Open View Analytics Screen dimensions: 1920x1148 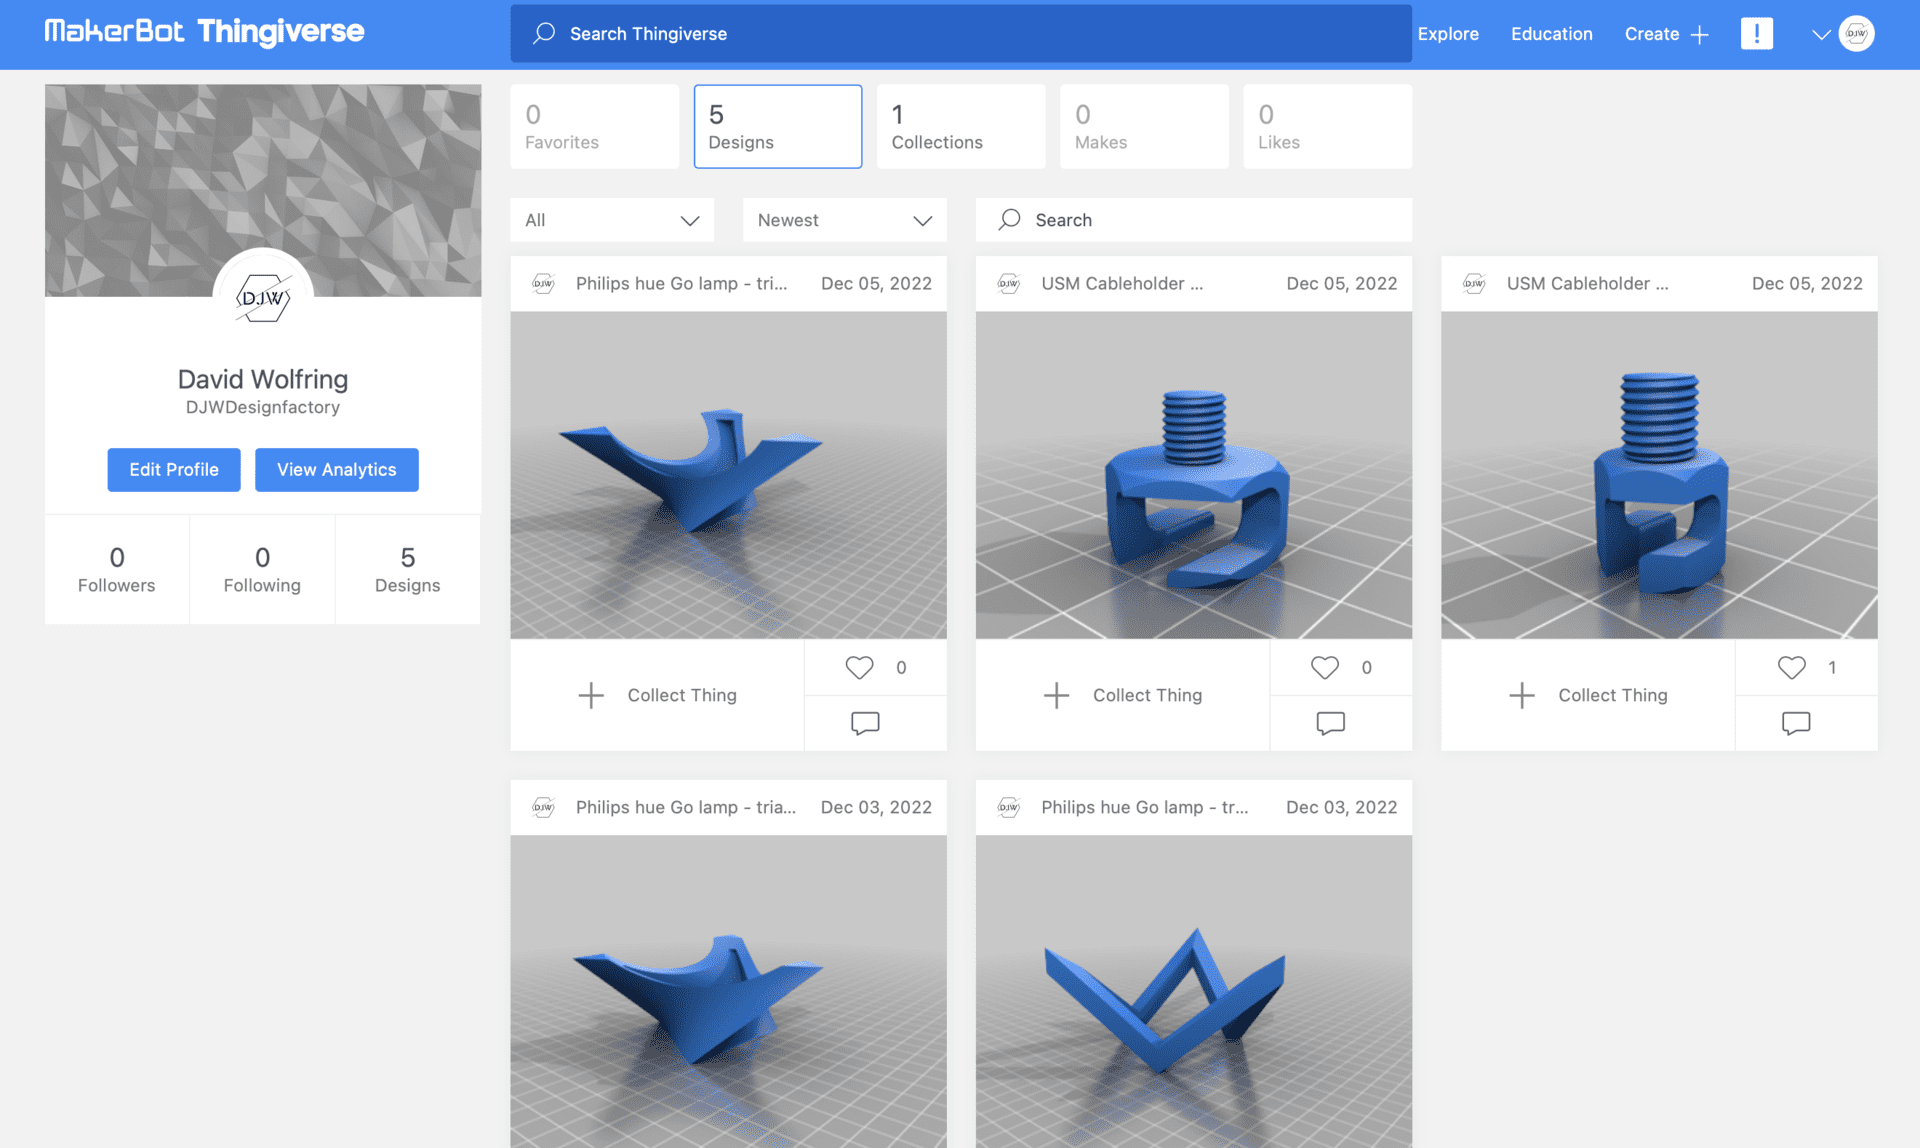pyautogui.click(x=336, y=470)
